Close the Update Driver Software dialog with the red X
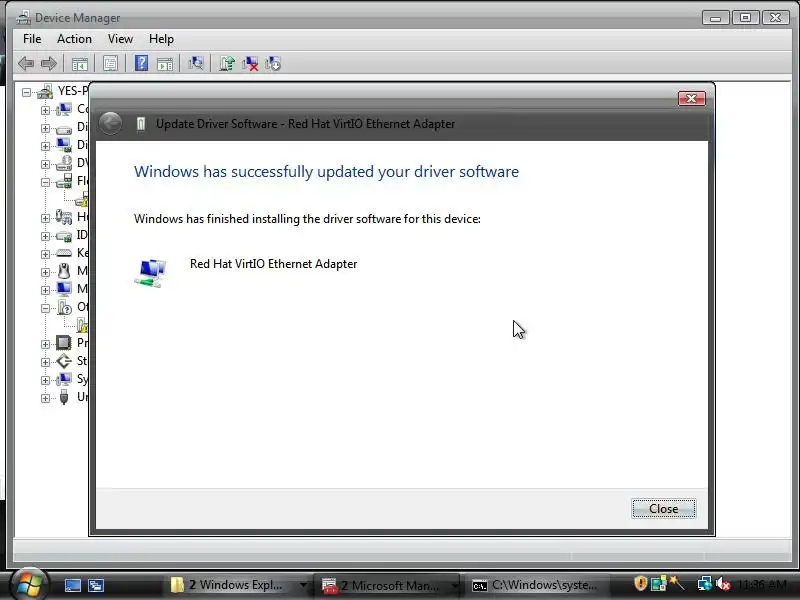Viewport: 800px width, 600px height. click(x=692, y=98)
